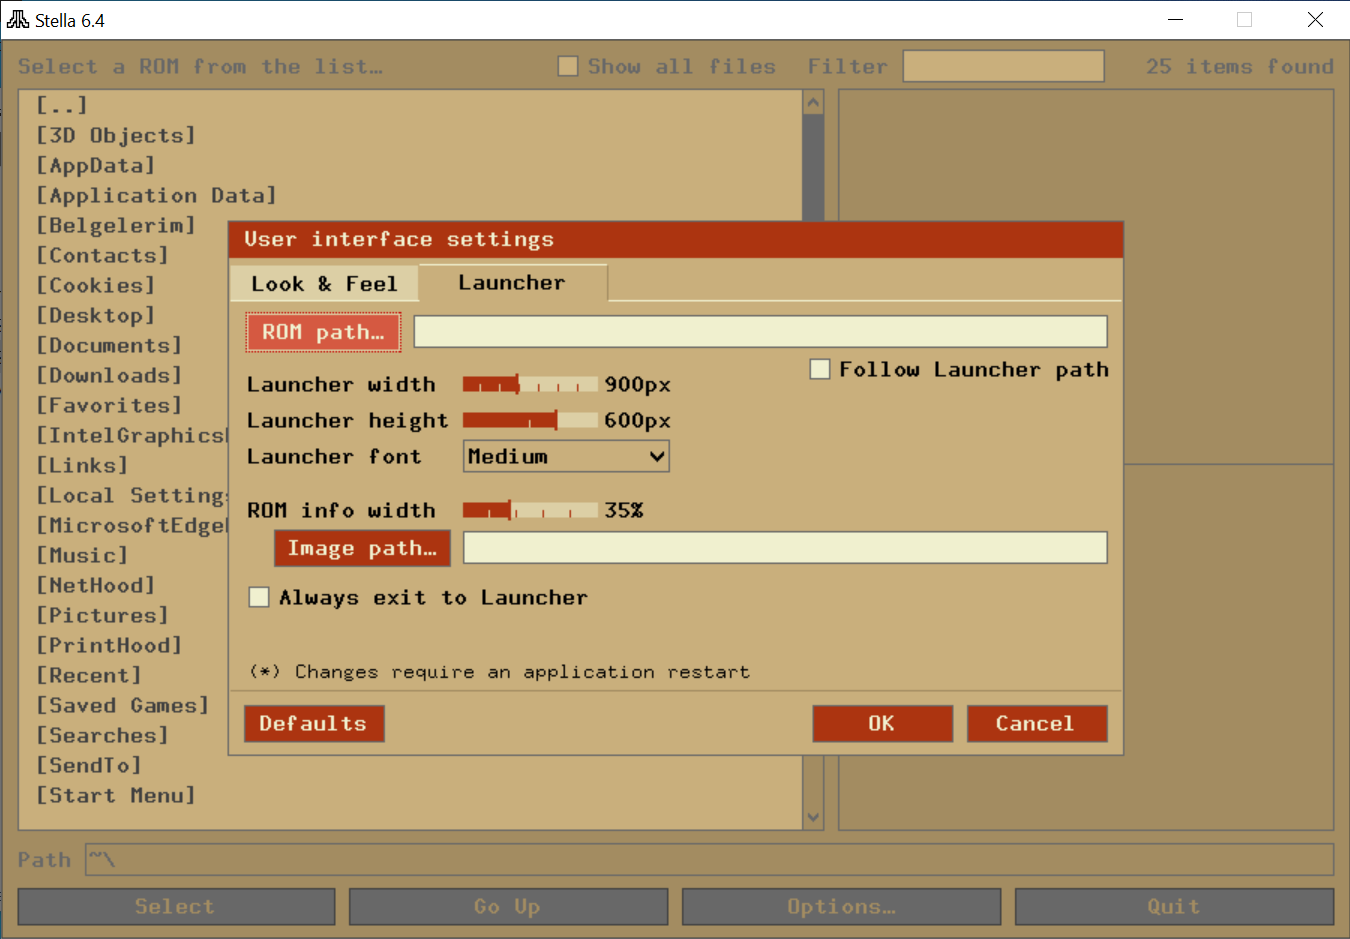This screenshot has width=1350, height=939.
Task: Select the [SendTo] folder entry
Action: [89, 765]
